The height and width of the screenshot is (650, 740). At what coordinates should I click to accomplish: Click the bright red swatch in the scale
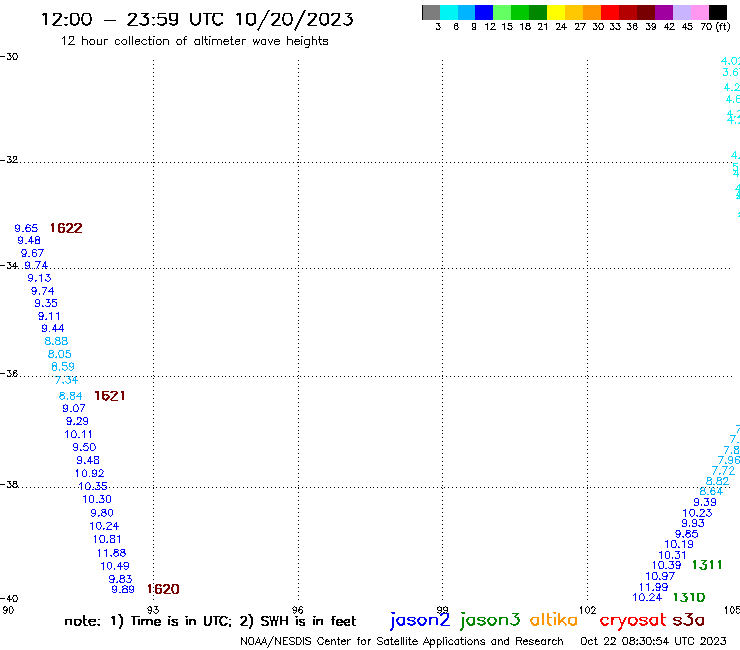[610, 12]
